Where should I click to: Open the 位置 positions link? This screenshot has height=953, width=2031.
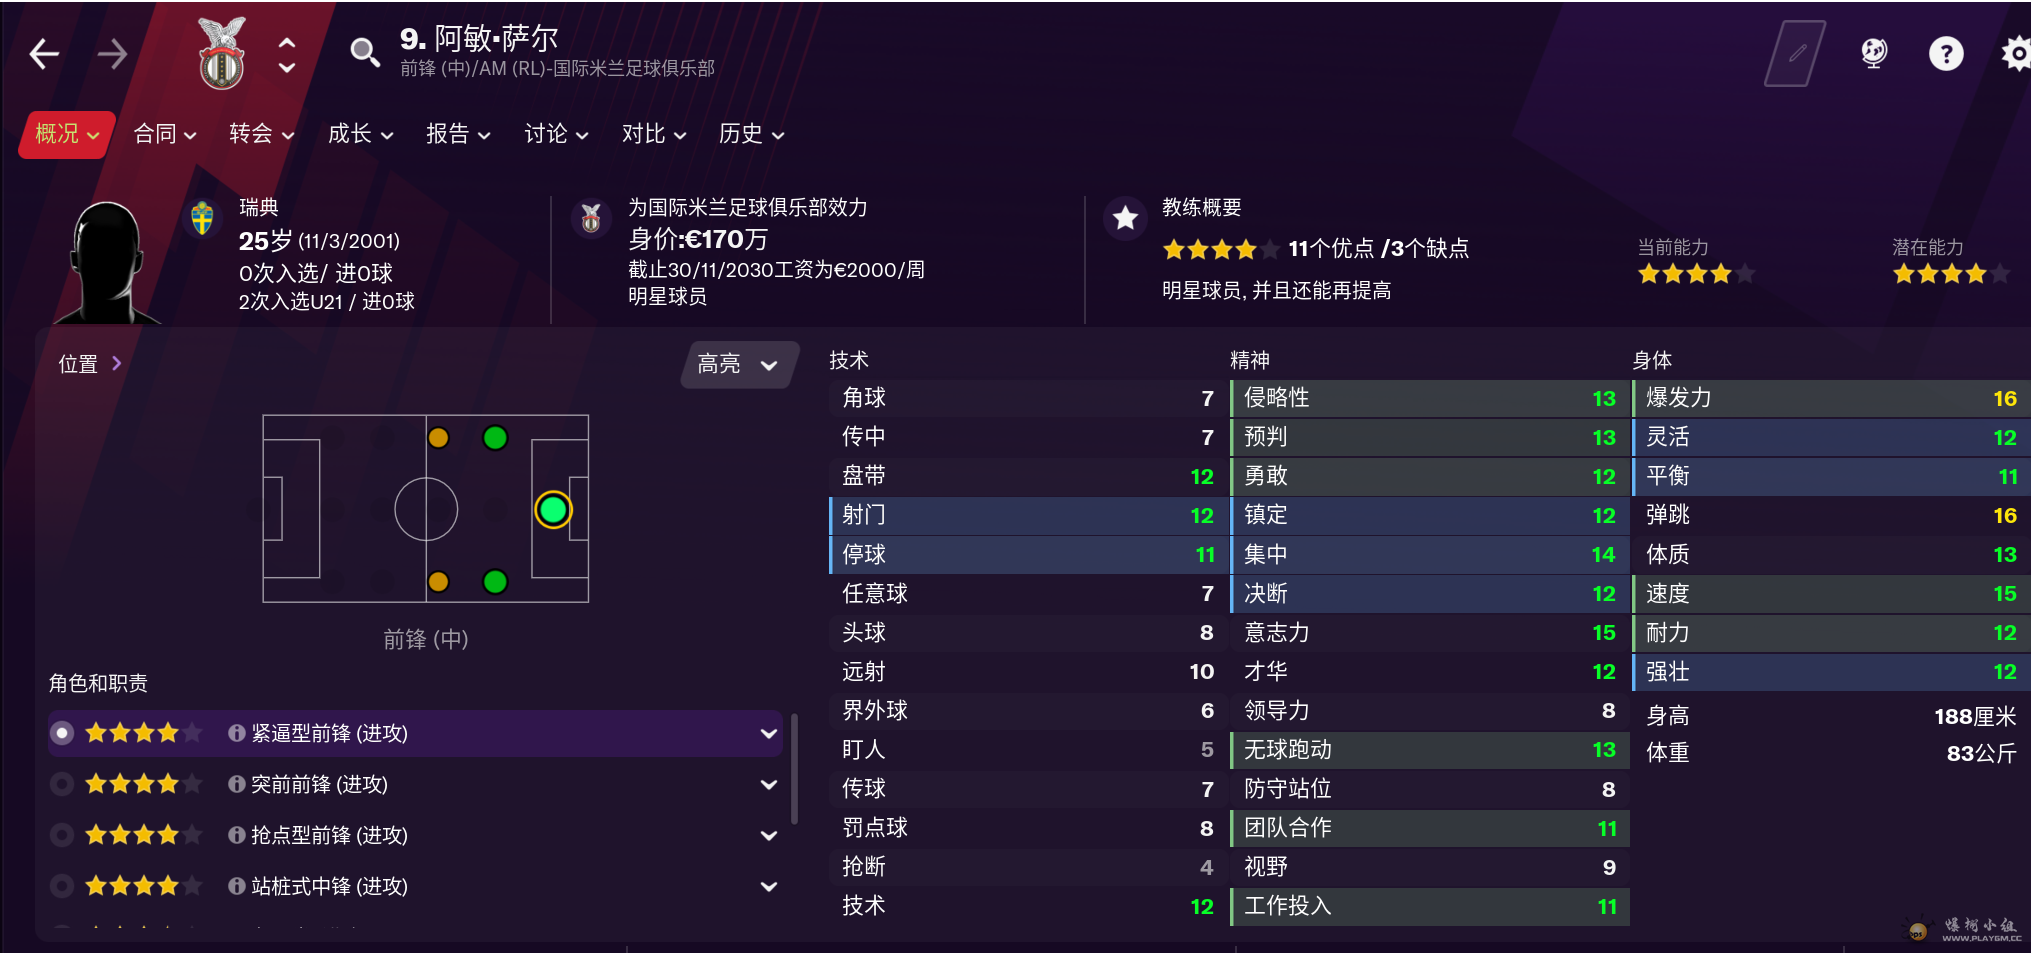point(90,364)
